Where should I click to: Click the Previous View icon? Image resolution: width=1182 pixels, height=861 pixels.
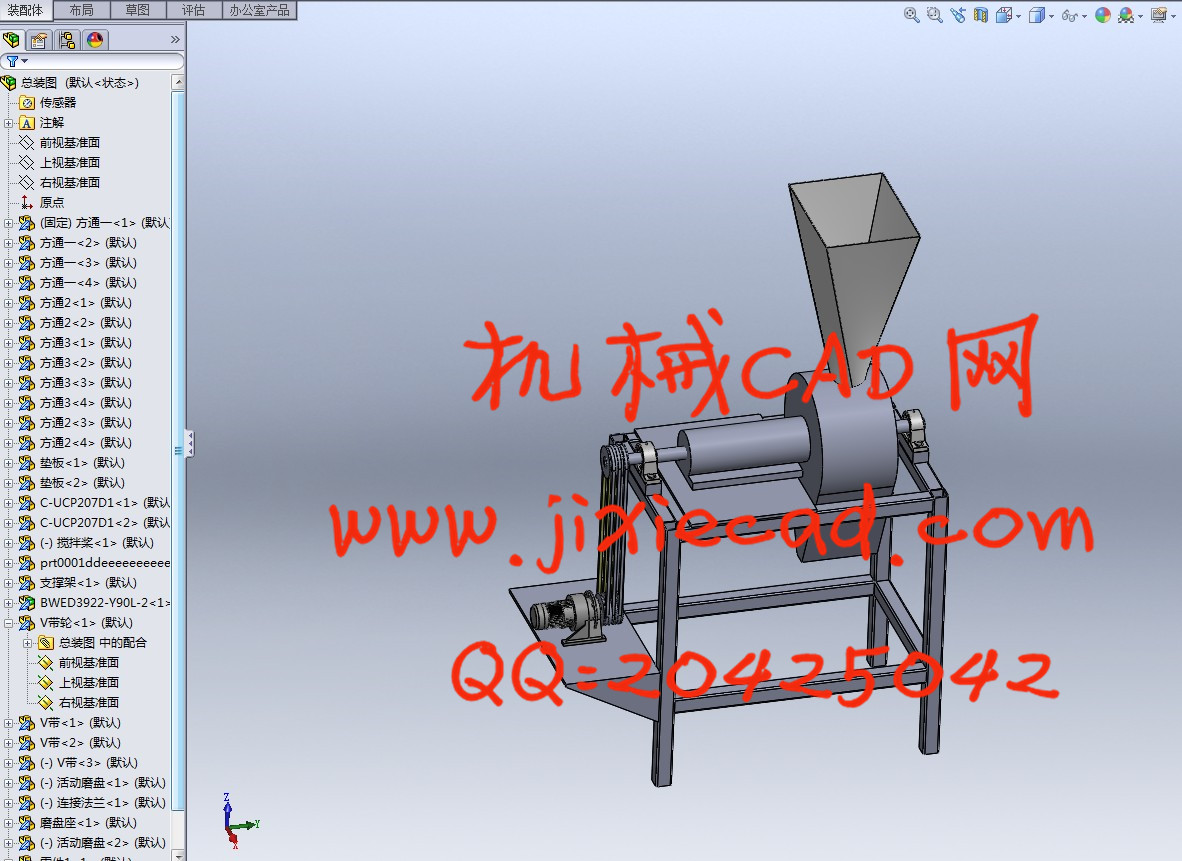coord(958,15)
